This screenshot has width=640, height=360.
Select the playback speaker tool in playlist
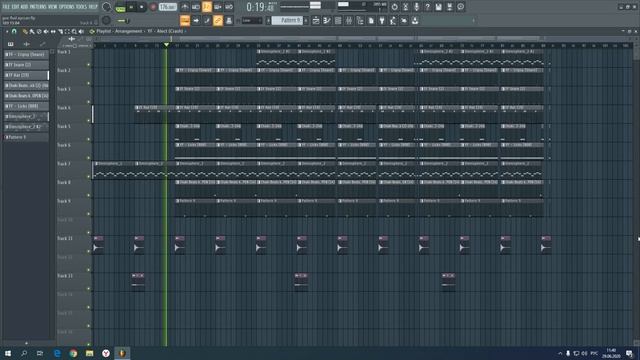tap(81, 31)
